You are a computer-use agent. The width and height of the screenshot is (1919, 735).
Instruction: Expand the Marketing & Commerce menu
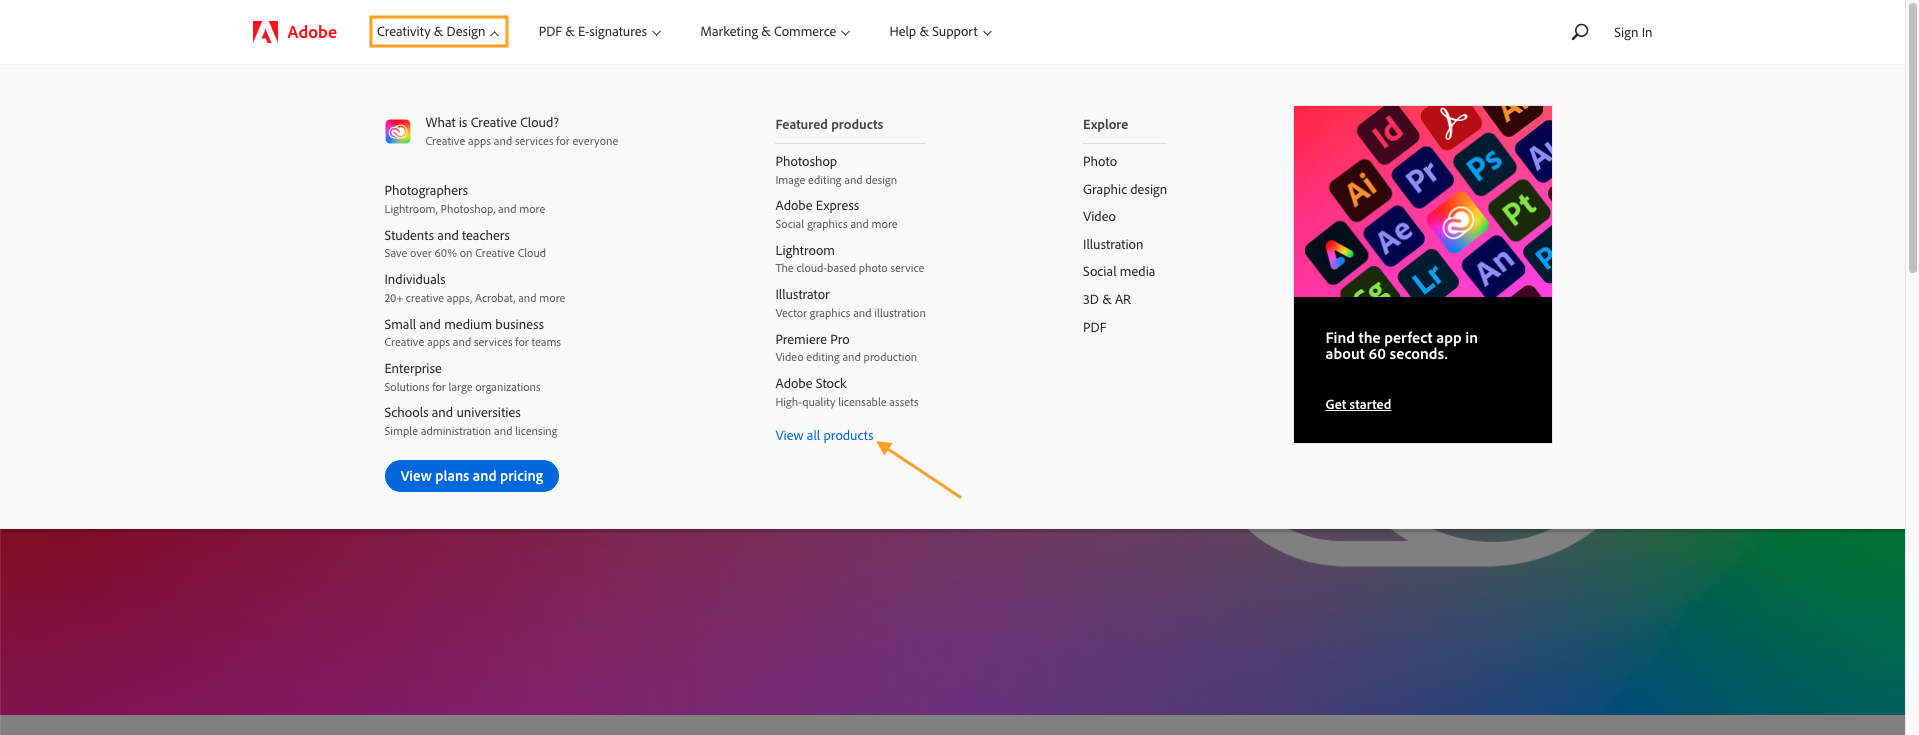pyautogui.click(x=775, y=32)
